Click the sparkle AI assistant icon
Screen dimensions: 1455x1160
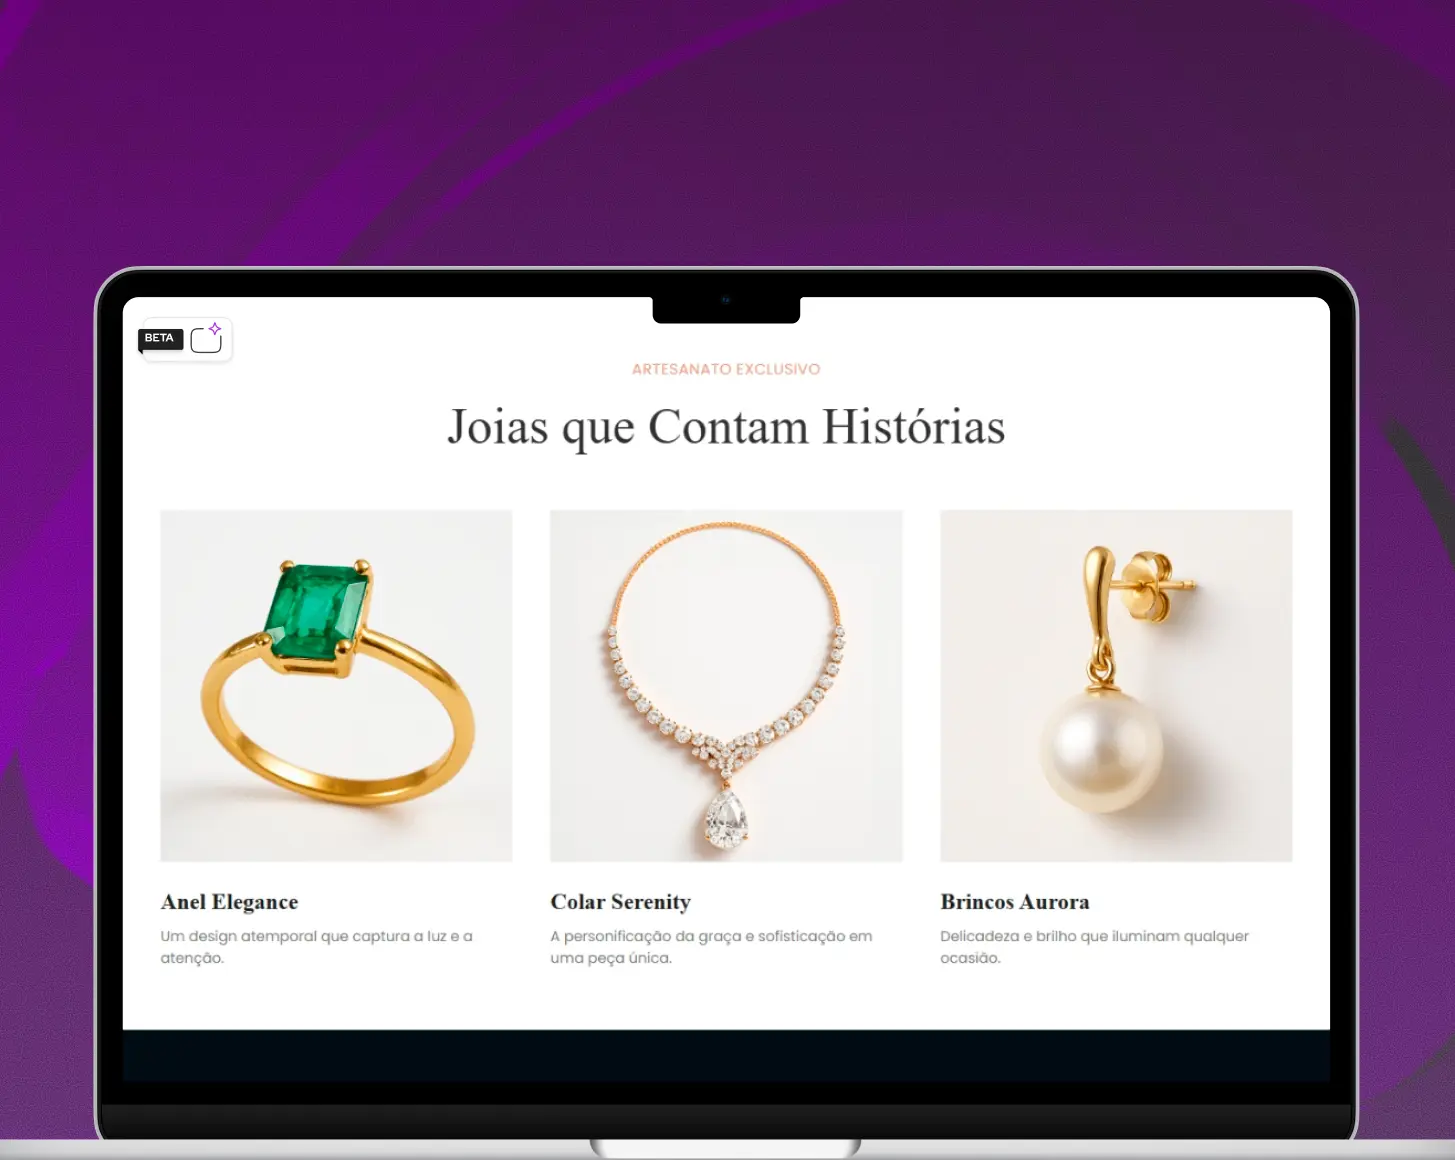(x=206, y=338)
